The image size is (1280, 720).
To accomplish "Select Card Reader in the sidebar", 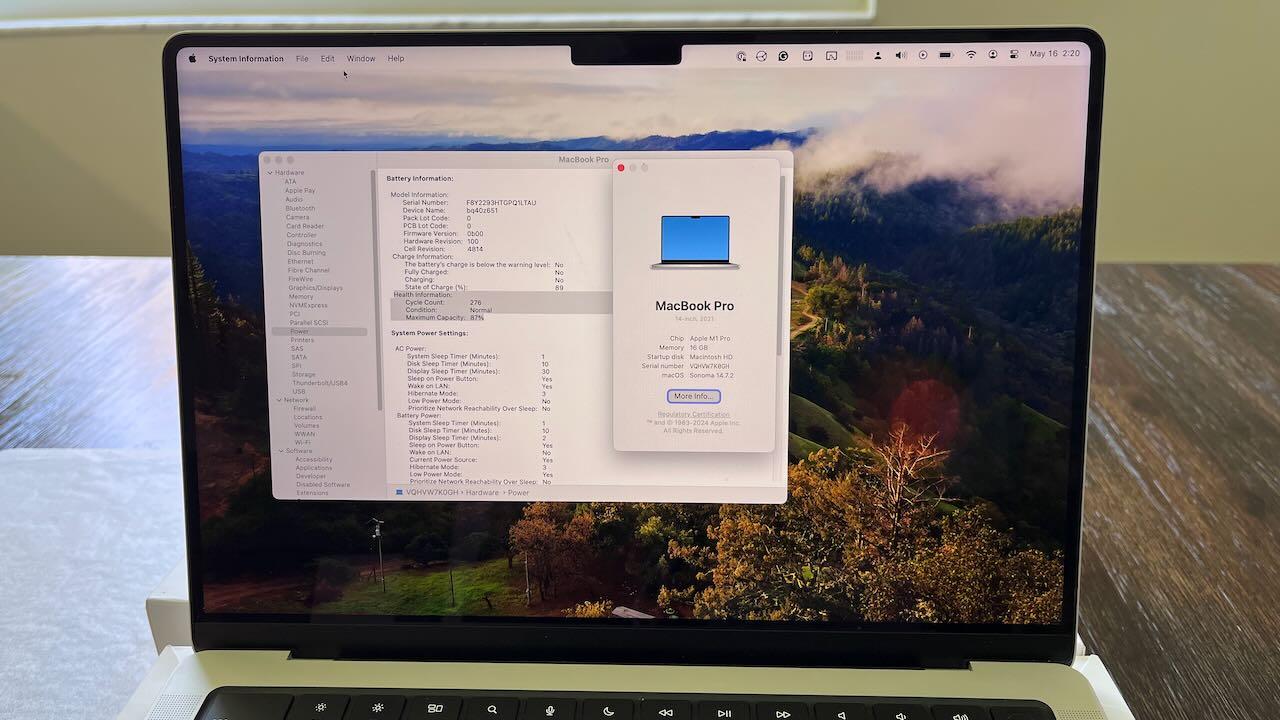I will point(305,227).
